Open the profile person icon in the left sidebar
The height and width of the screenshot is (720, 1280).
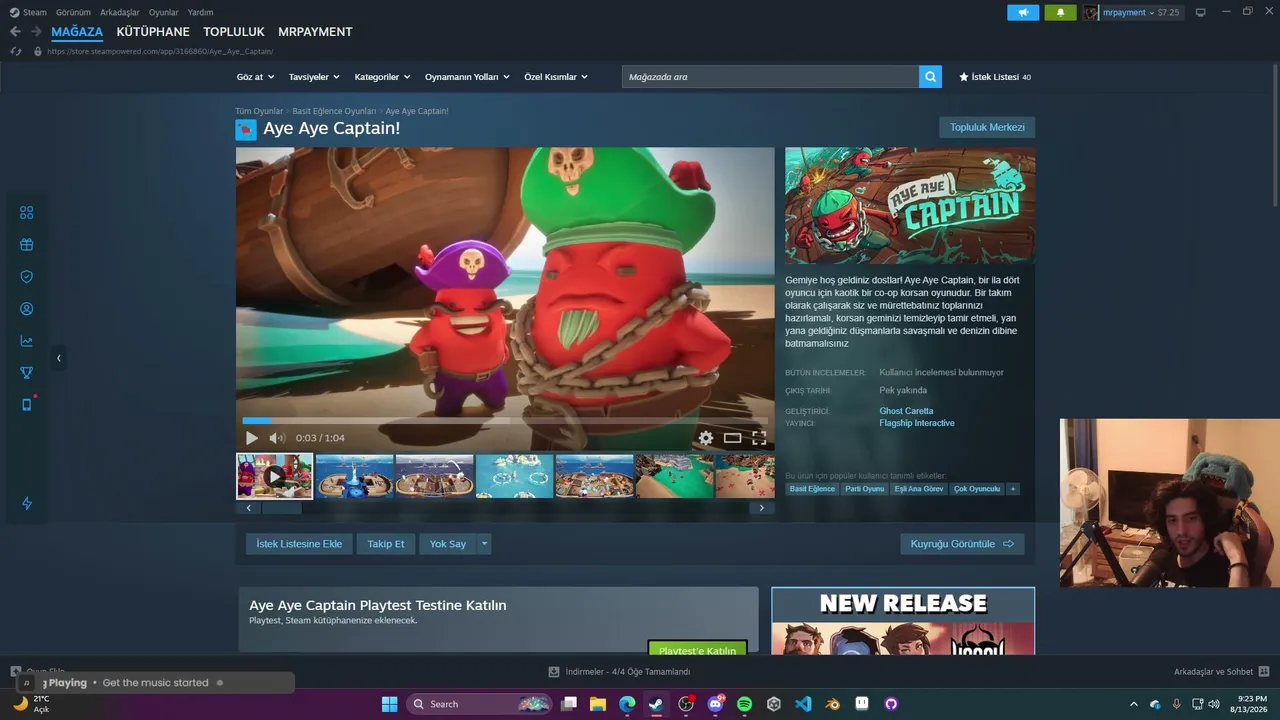pyautogui.click(x=27, y=309)
